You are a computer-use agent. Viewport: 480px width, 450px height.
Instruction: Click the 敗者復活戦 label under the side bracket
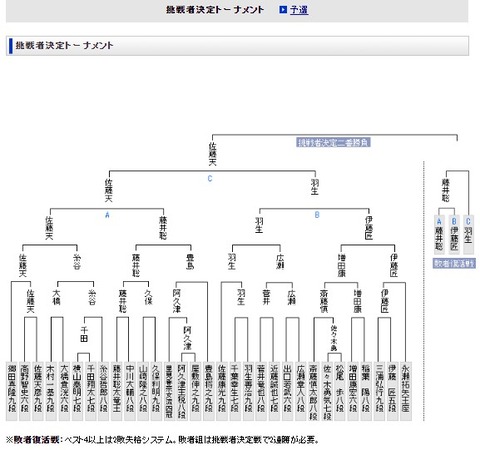454,263
